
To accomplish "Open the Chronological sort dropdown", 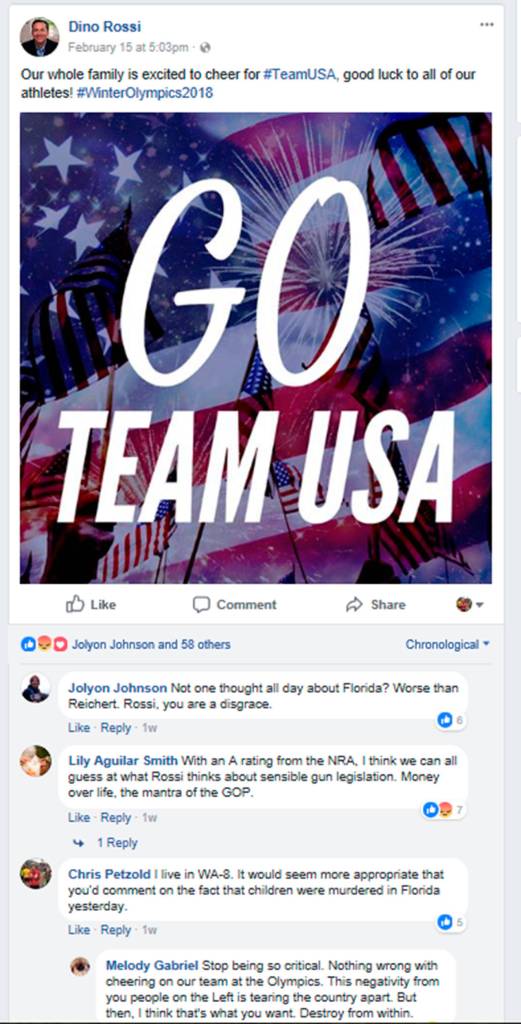I will [447, 645].
